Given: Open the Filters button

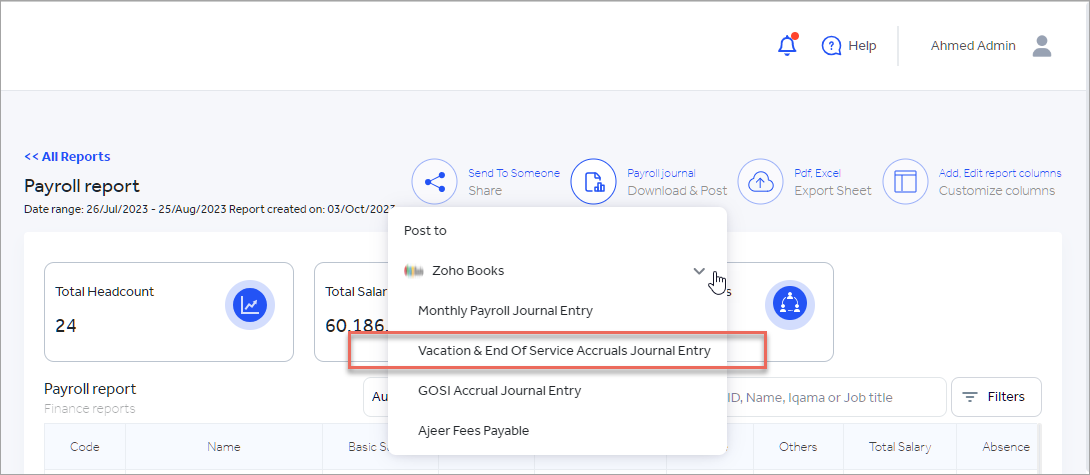Looking at the screenshot, I should pos(995,397).
